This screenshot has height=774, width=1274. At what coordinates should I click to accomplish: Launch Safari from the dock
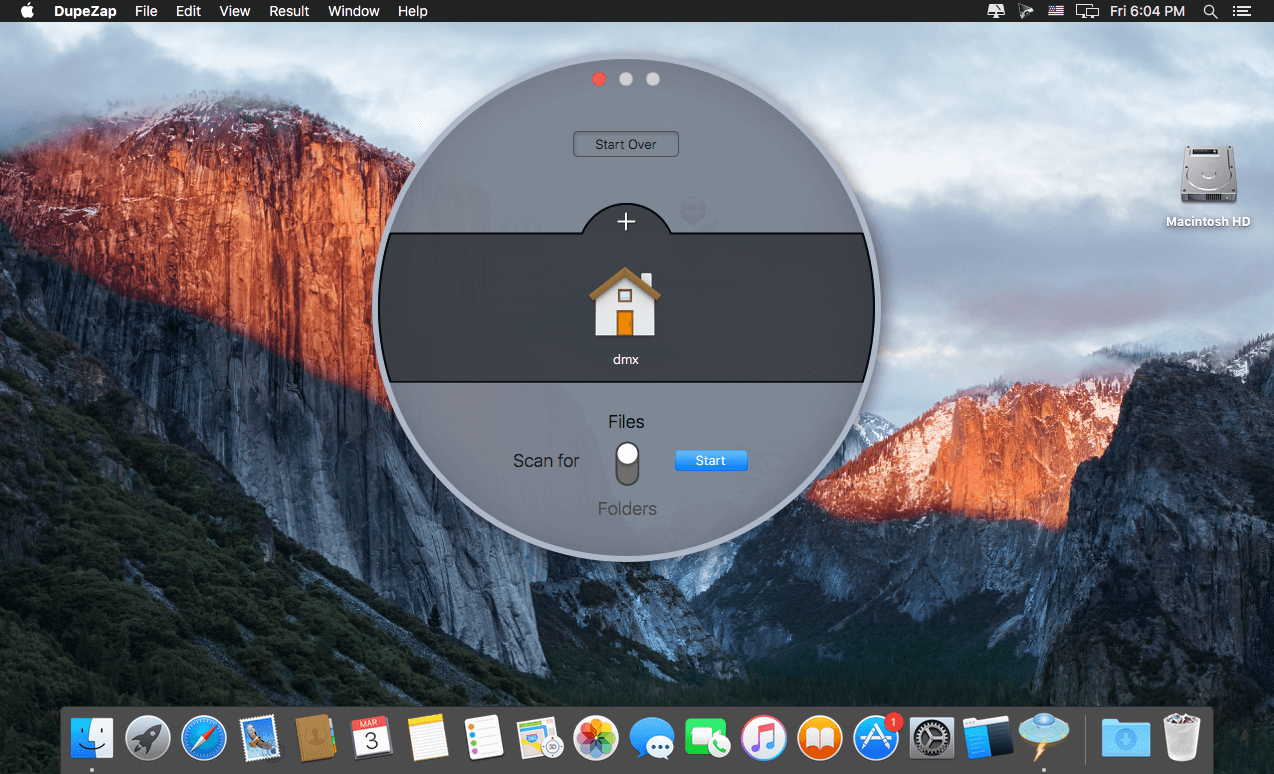tap(204, 740)
